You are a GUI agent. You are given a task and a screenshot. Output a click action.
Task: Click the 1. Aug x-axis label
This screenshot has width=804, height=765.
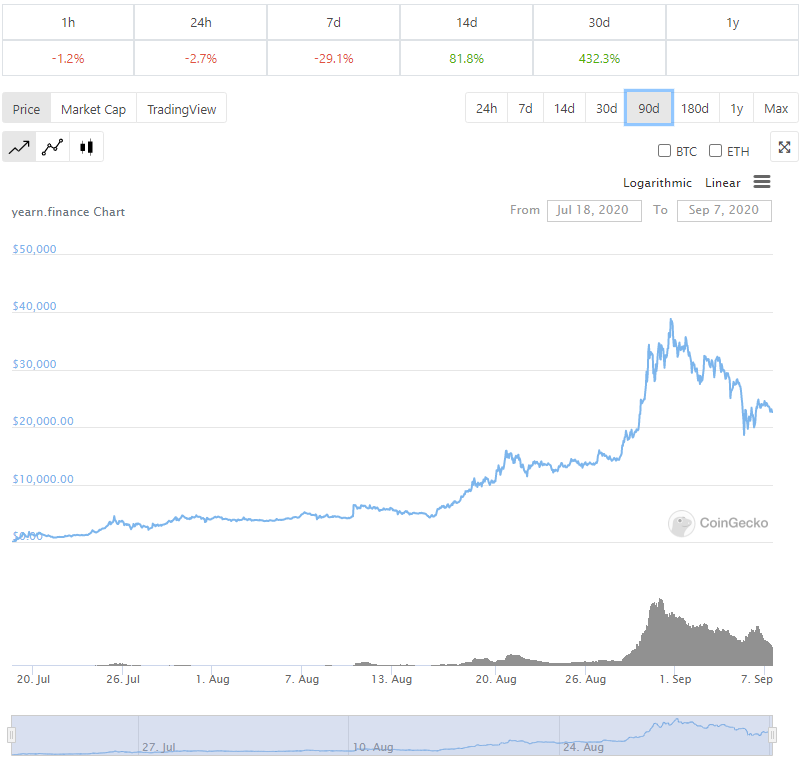tap(212, 679)
